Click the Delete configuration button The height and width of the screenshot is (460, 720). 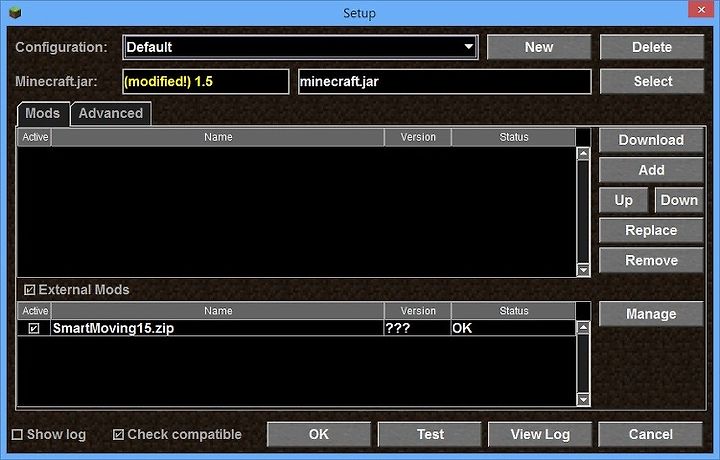click(x=652, y=47)
